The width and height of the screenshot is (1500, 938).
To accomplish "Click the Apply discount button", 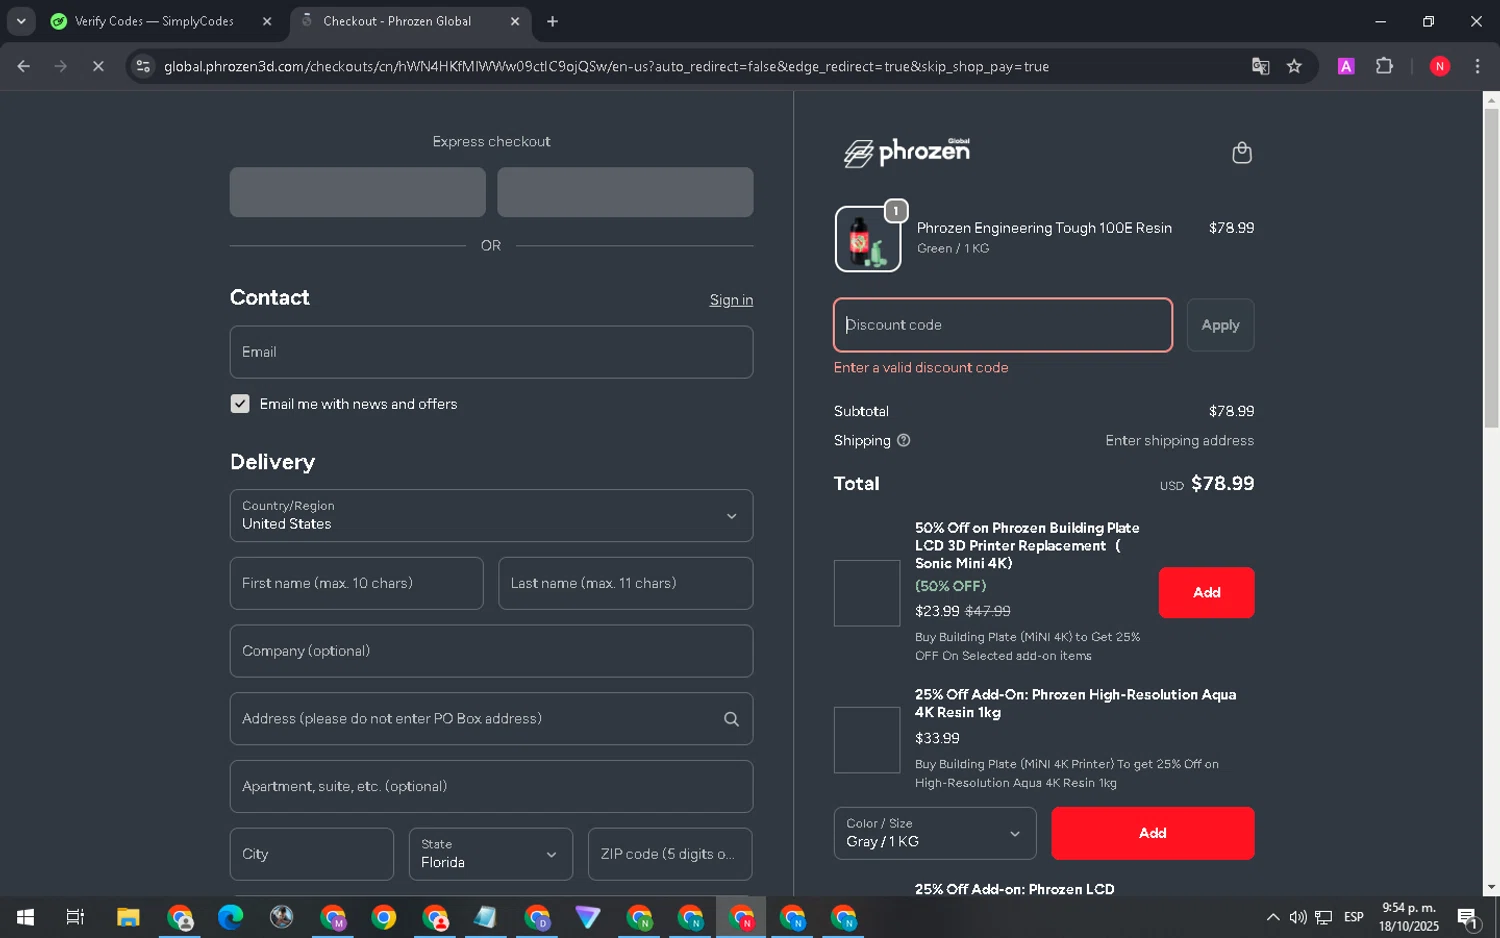I will point(1220,325).
